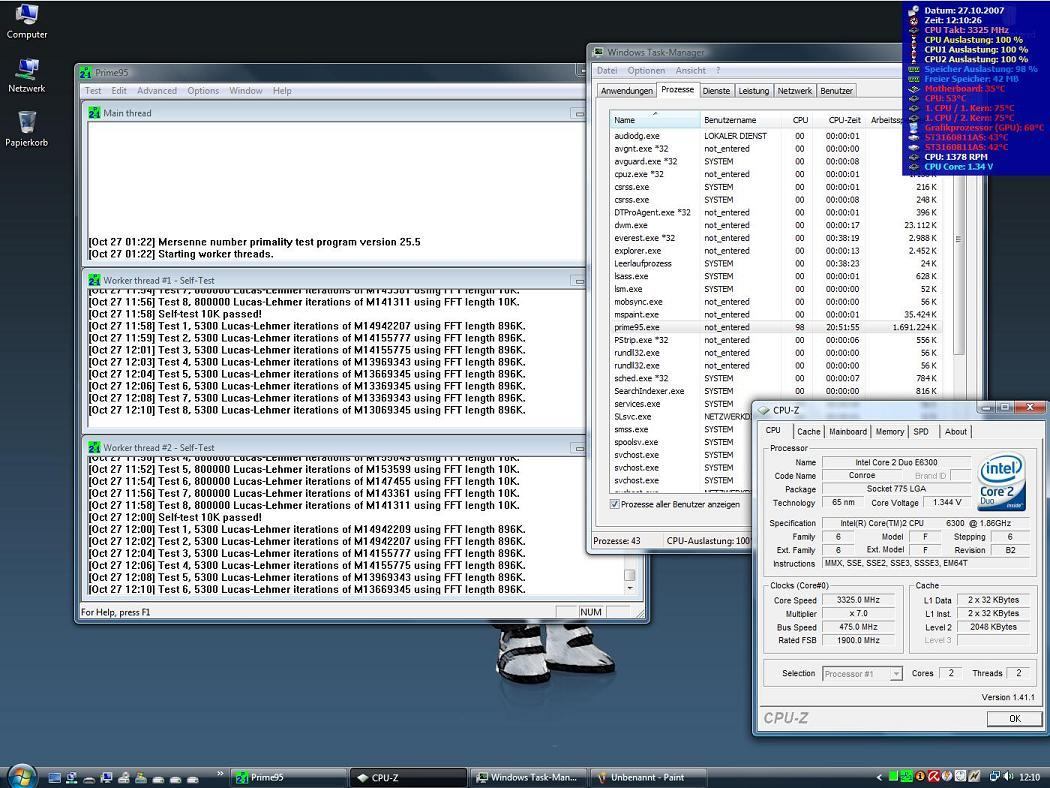This screenshot has height=788, width=1050.
Task: Switch to the Dienste tab in Task-Manager
Action: 717,91
